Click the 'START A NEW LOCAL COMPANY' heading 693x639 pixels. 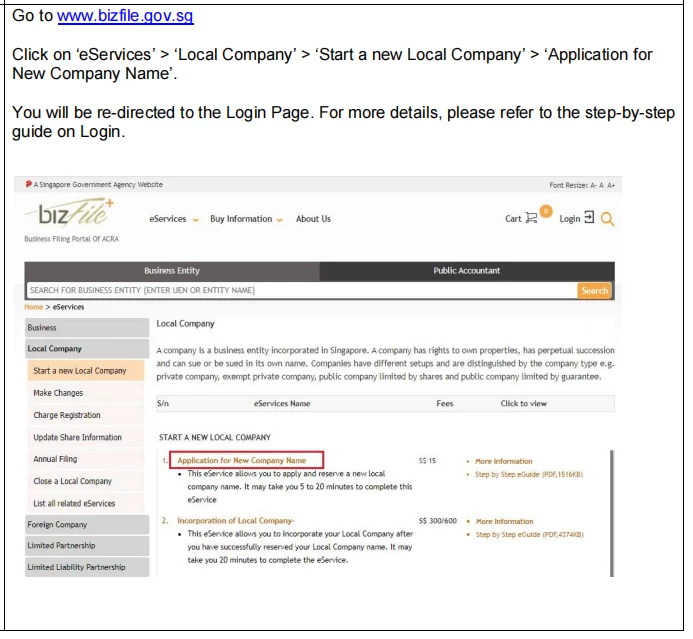tap(215, 437)
